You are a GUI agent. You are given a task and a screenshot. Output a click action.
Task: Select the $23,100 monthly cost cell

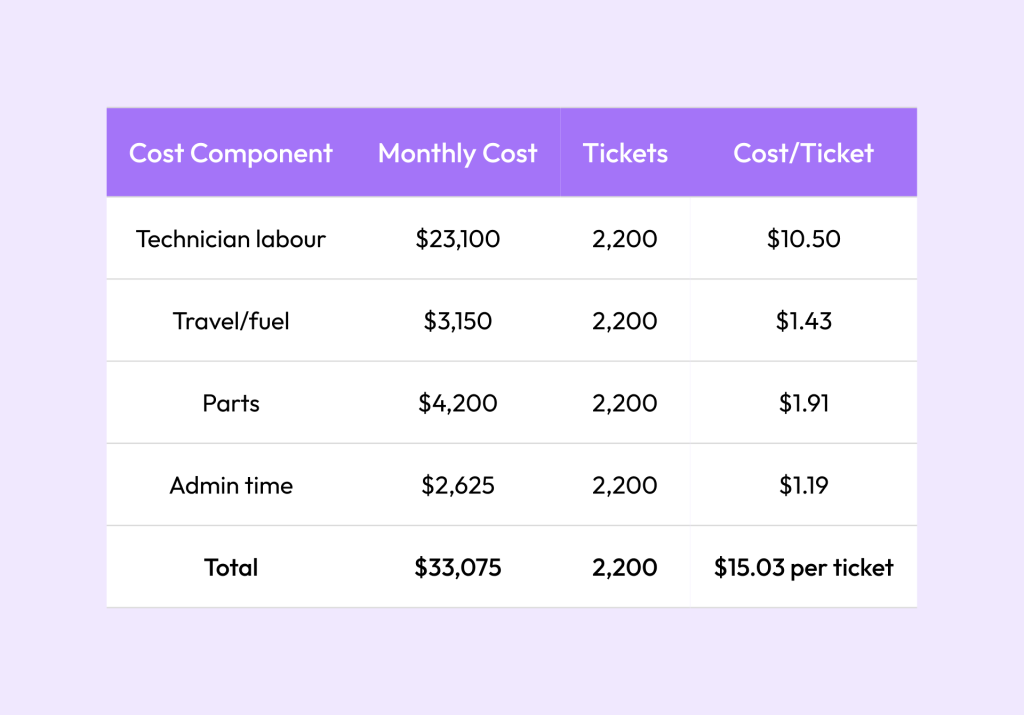point(458,239)
